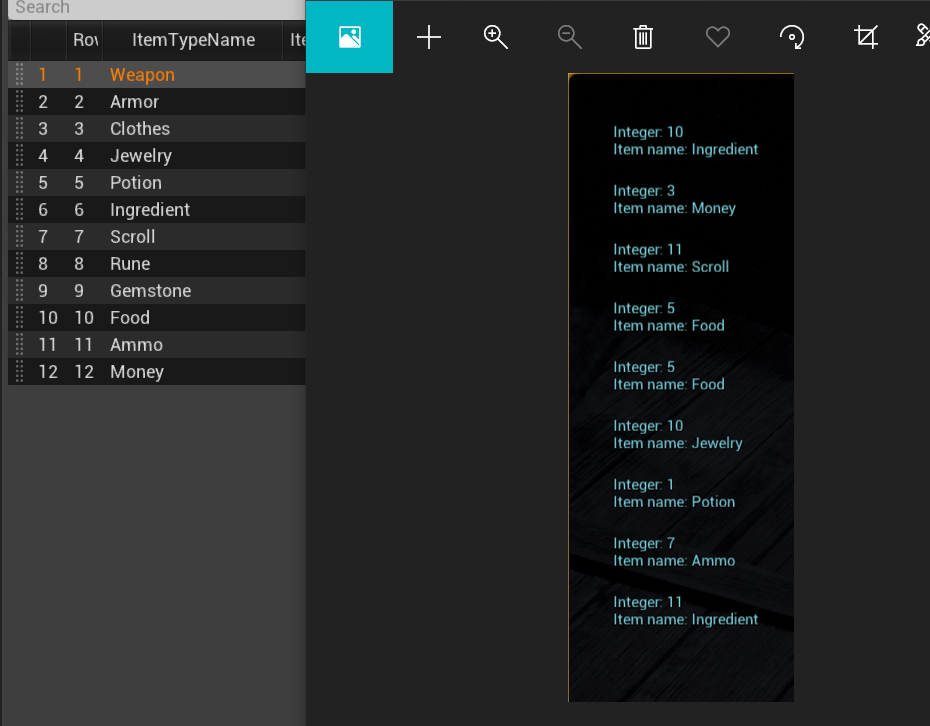Select the Gemstone row
Image resolution: width=930 pixels, height=726 pixels.
(157, 291)
